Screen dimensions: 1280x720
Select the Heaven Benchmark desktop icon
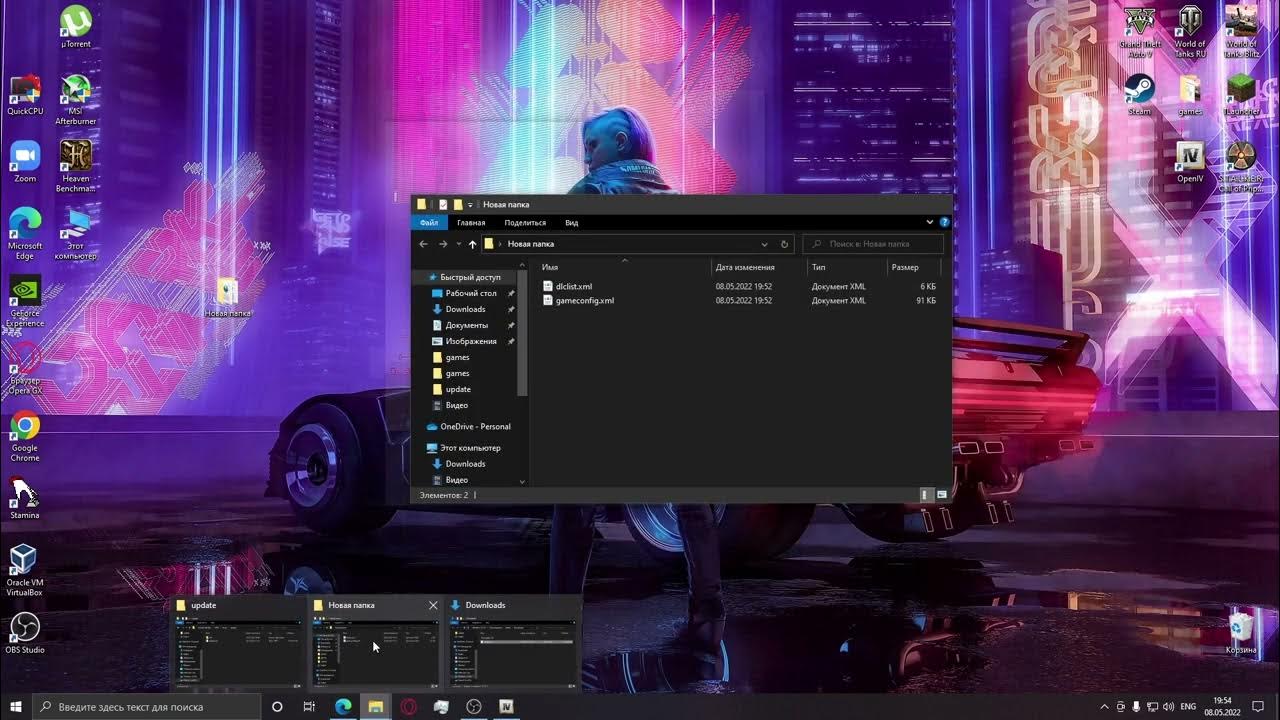[x=75, y=166]
